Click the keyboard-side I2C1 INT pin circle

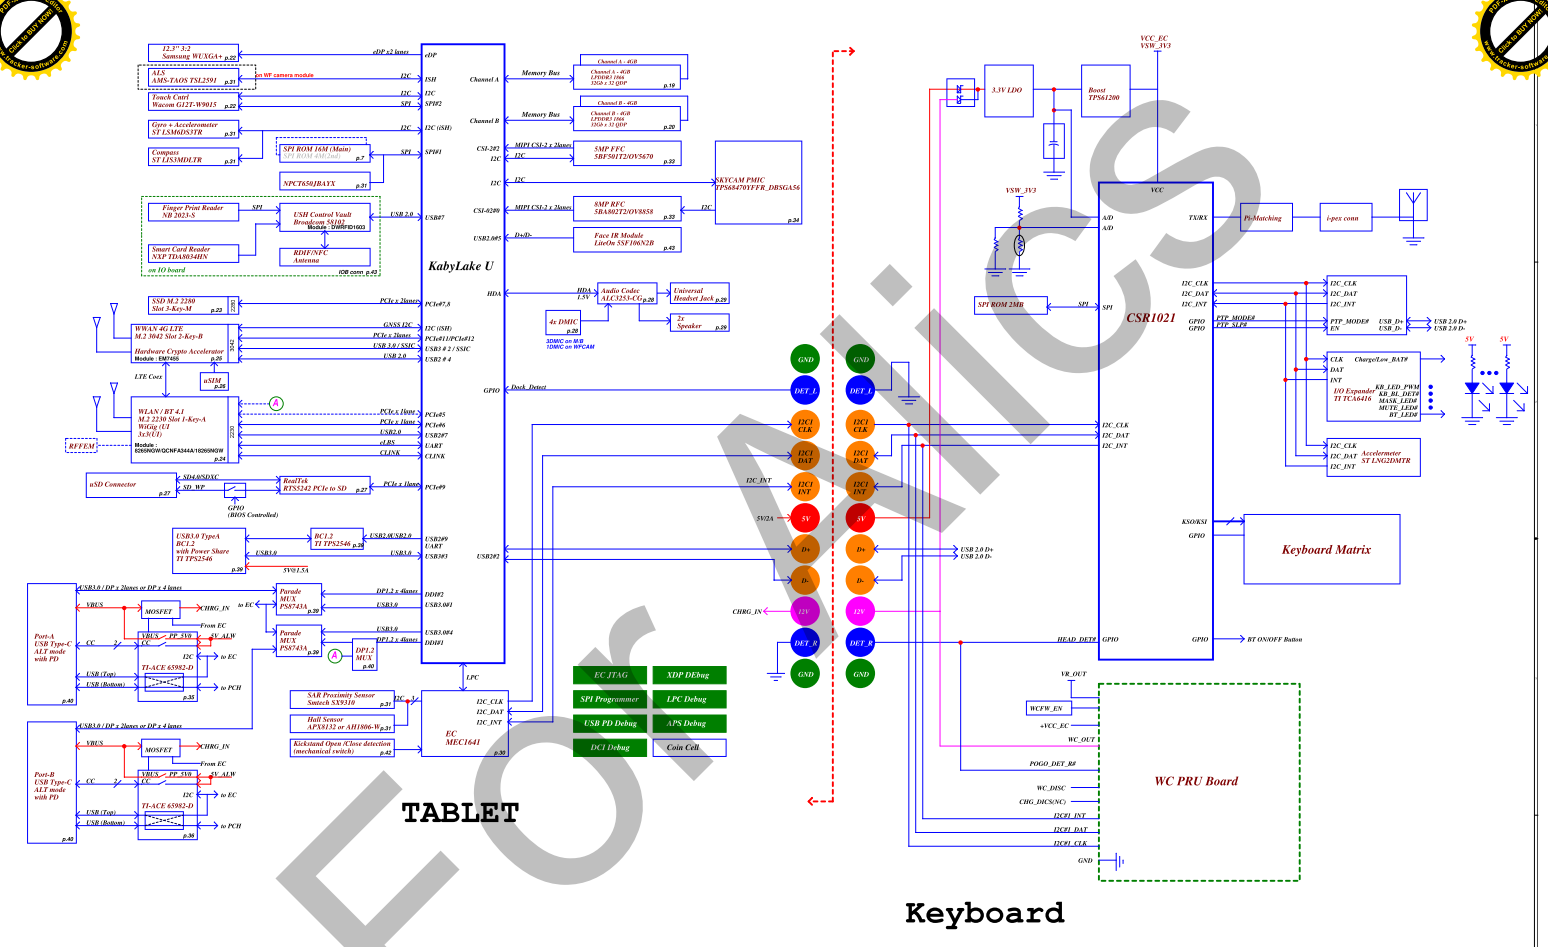(860, 487)
